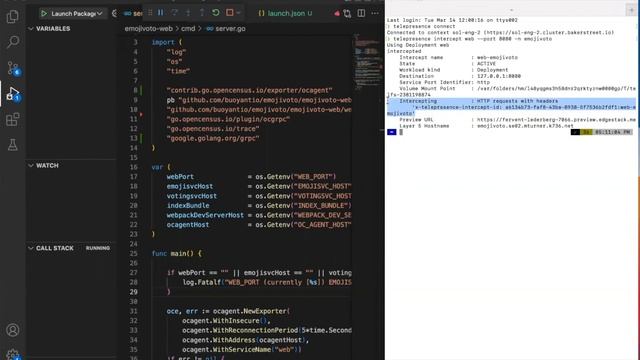Pause the running debug session
The height and width of the screenshot is (360, 640).
(161, 13)
